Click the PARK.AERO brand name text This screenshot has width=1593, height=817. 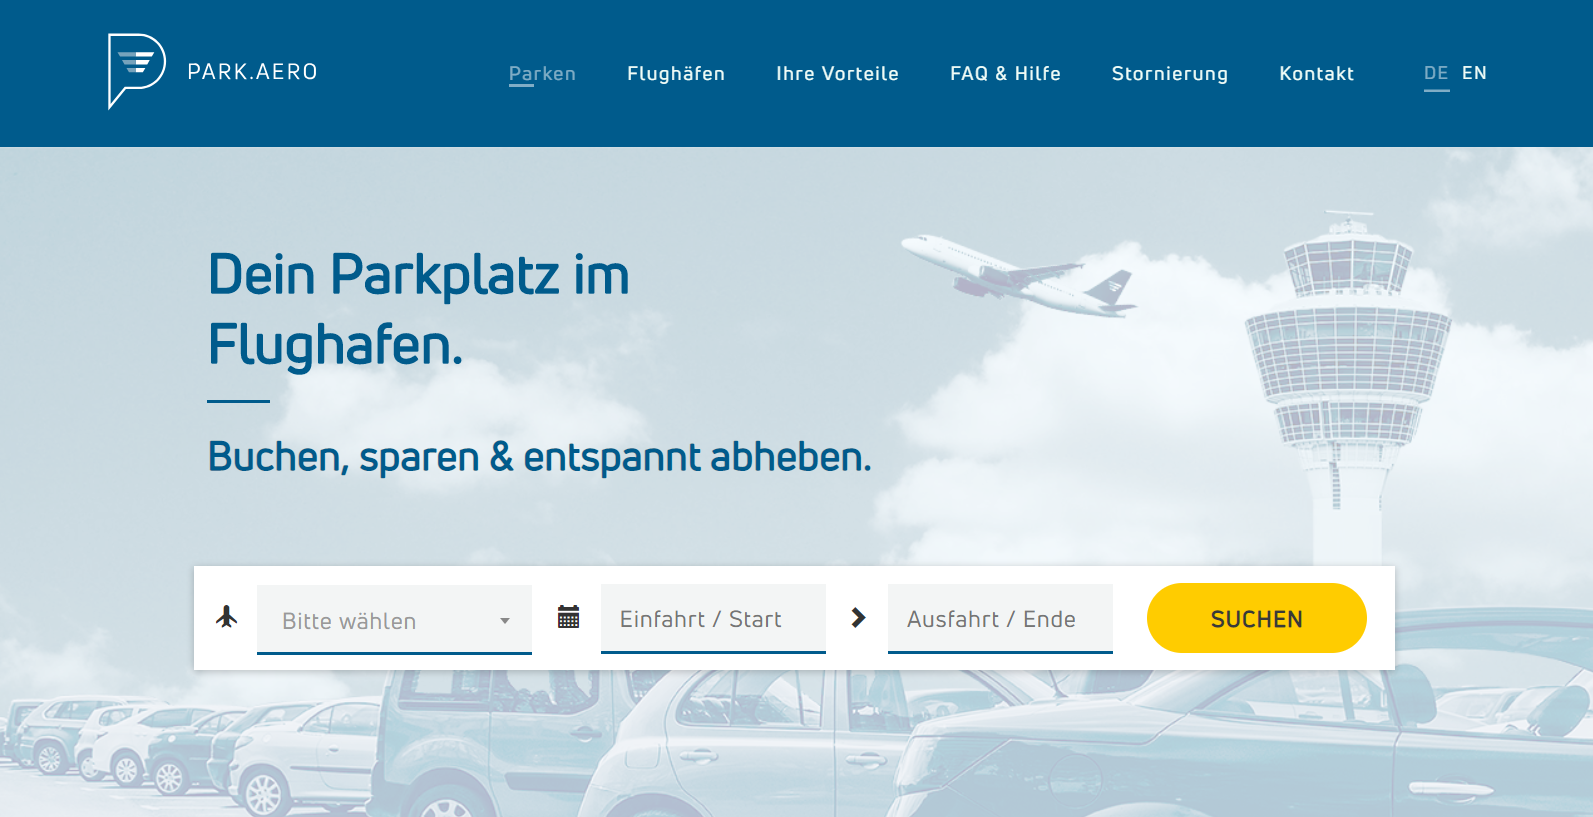click(x=252, y=72)
